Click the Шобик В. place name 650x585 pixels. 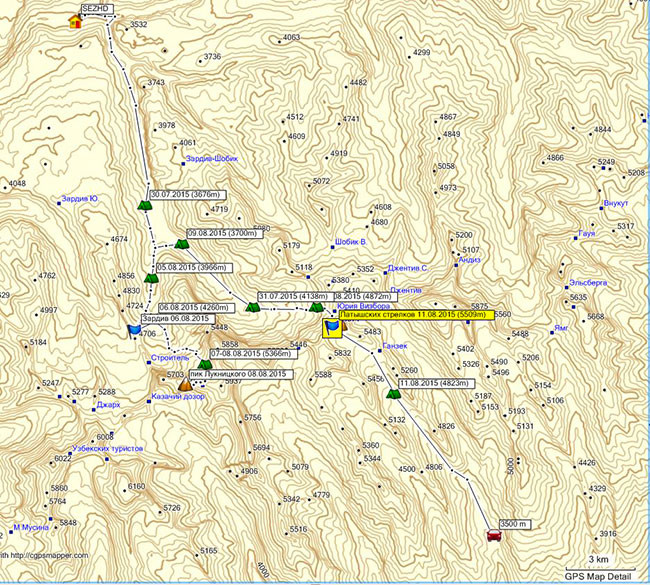click(x=352, y=242)
